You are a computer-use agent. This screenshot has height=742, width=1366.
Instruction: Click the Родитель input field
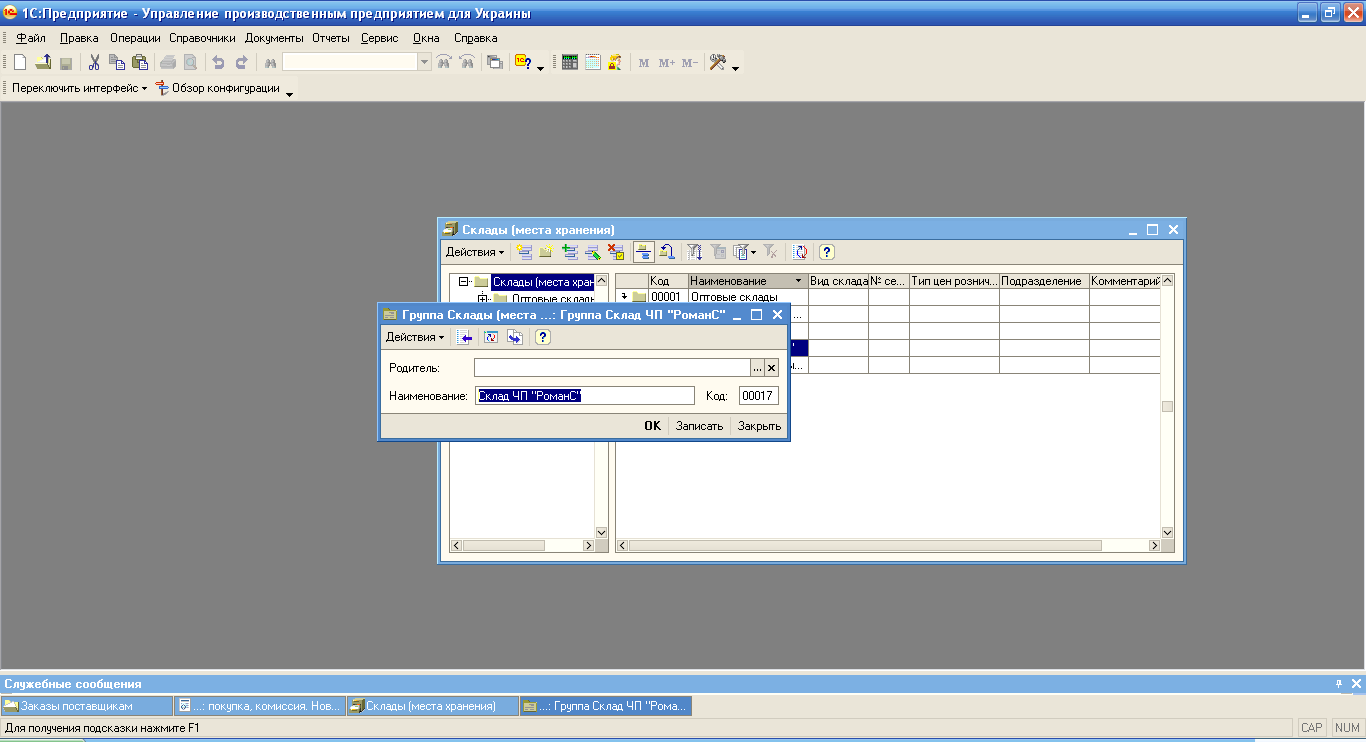(612, 368)
